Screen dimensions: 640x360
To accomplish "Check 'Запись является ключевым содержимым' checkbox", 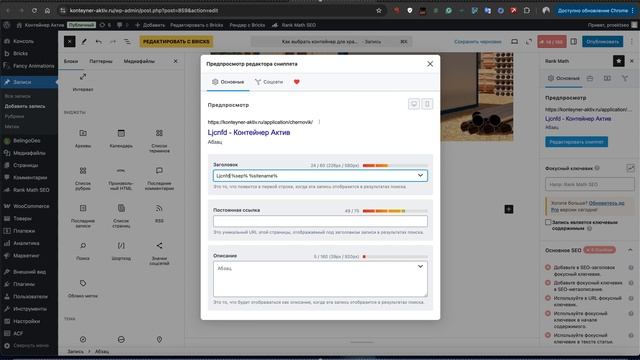I will [548, 222].
